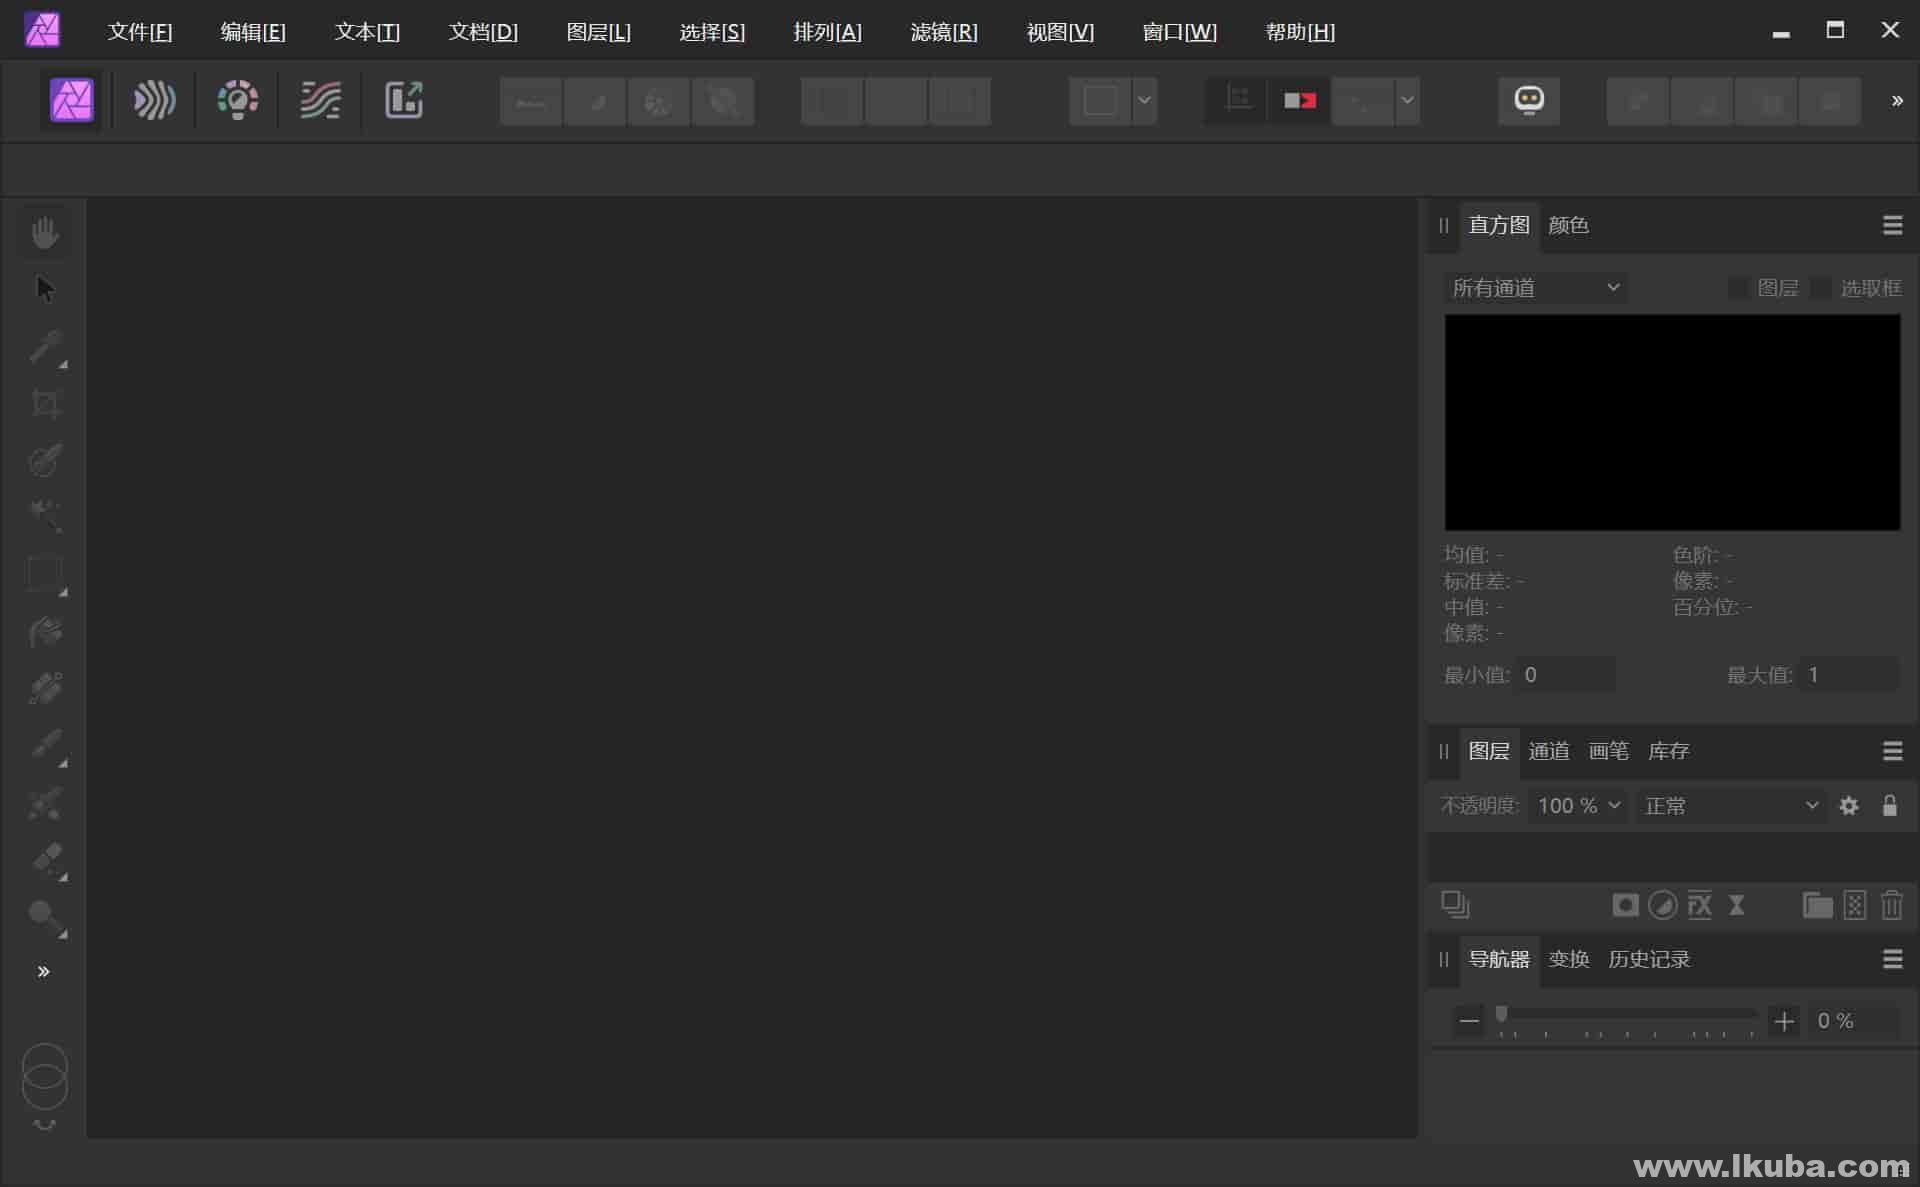Enable the 选取框 histogram checkbox
The width and height of the screenshot is (1920, 1187).
coord(1821,288)
